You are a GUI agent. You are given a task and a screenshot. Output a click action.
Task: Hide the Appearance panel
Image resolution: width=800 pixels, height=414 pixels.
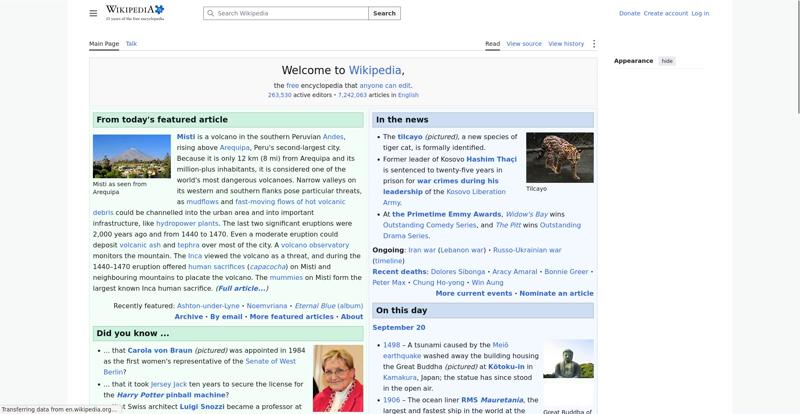[x=667, y=61]
